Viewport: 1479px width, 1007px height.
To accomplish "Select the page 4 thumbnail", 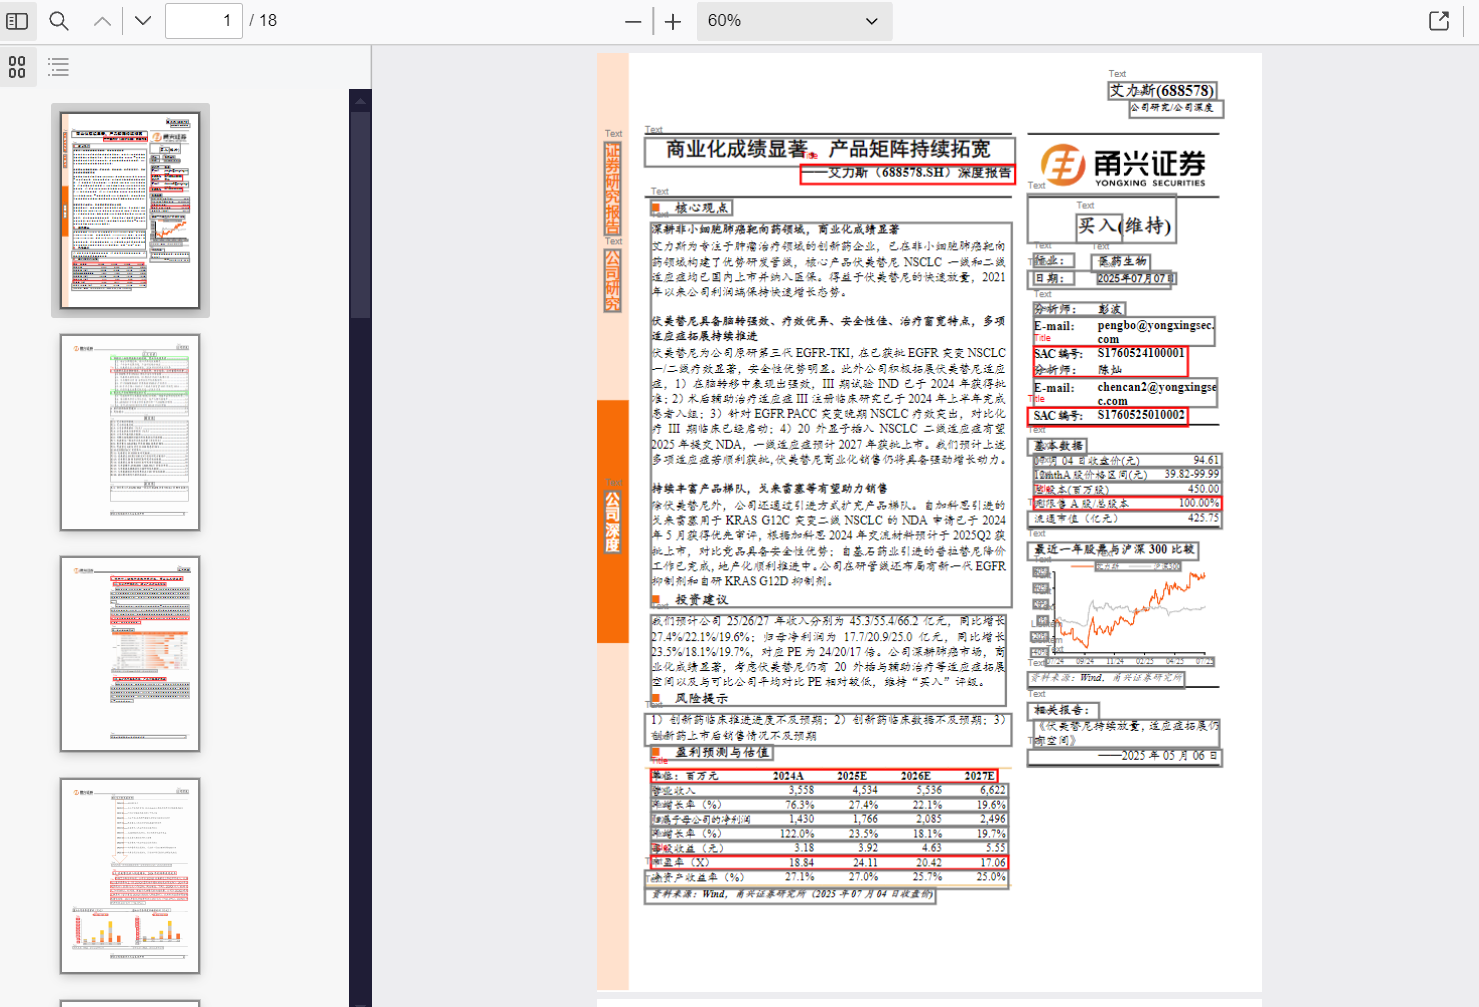I will click(130, 875).
